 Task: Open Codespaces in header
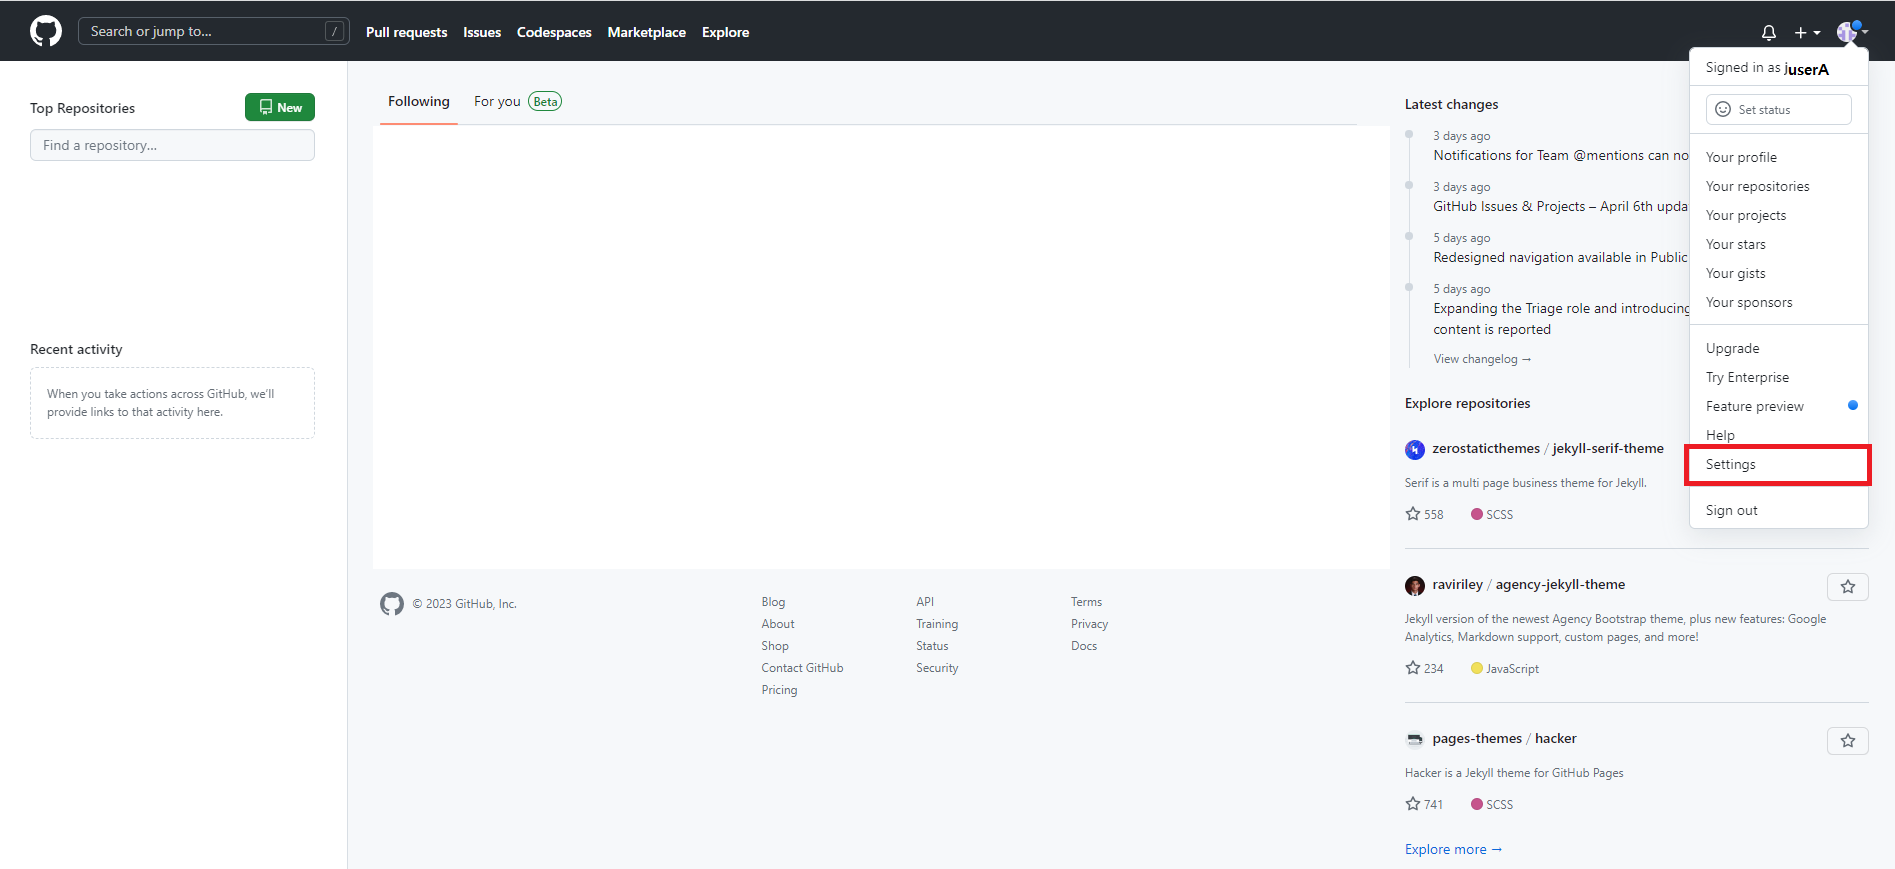[x=554, y=32]
